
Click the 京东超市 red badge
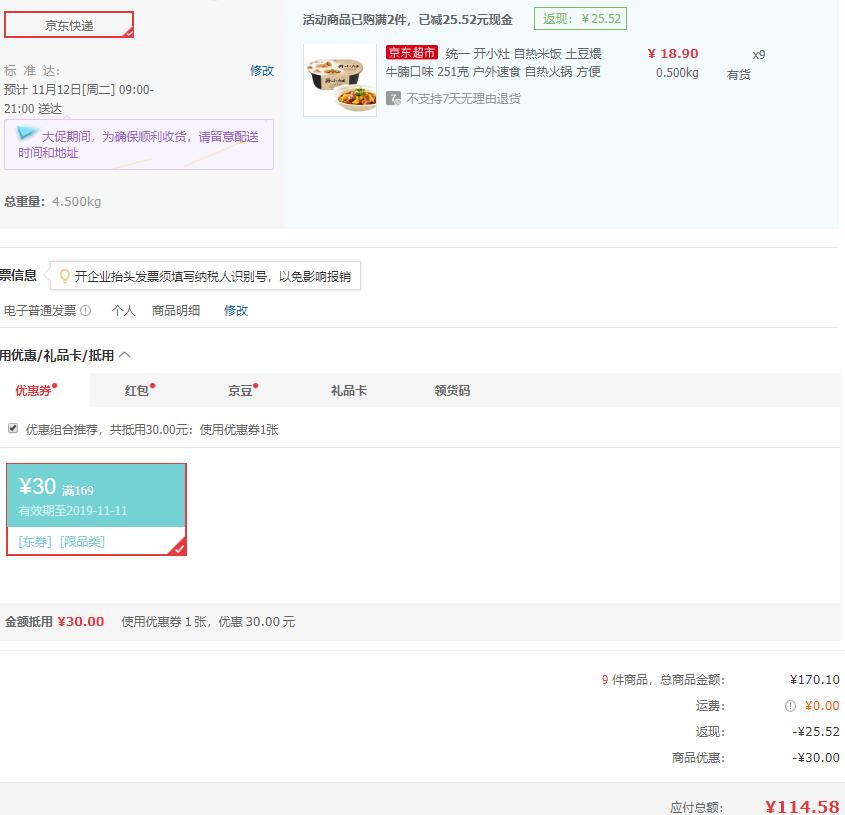click(x=412, y=53)
